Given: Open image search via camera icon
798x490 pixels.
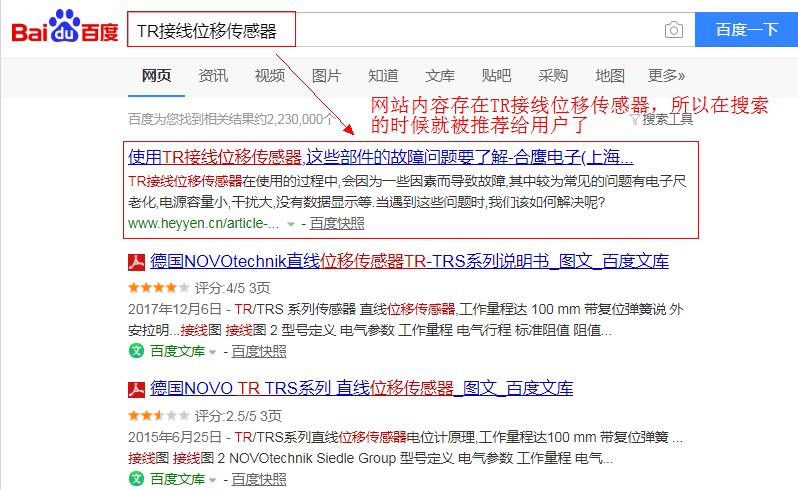Looking at the screenshot, I should (x=674, y=29).
